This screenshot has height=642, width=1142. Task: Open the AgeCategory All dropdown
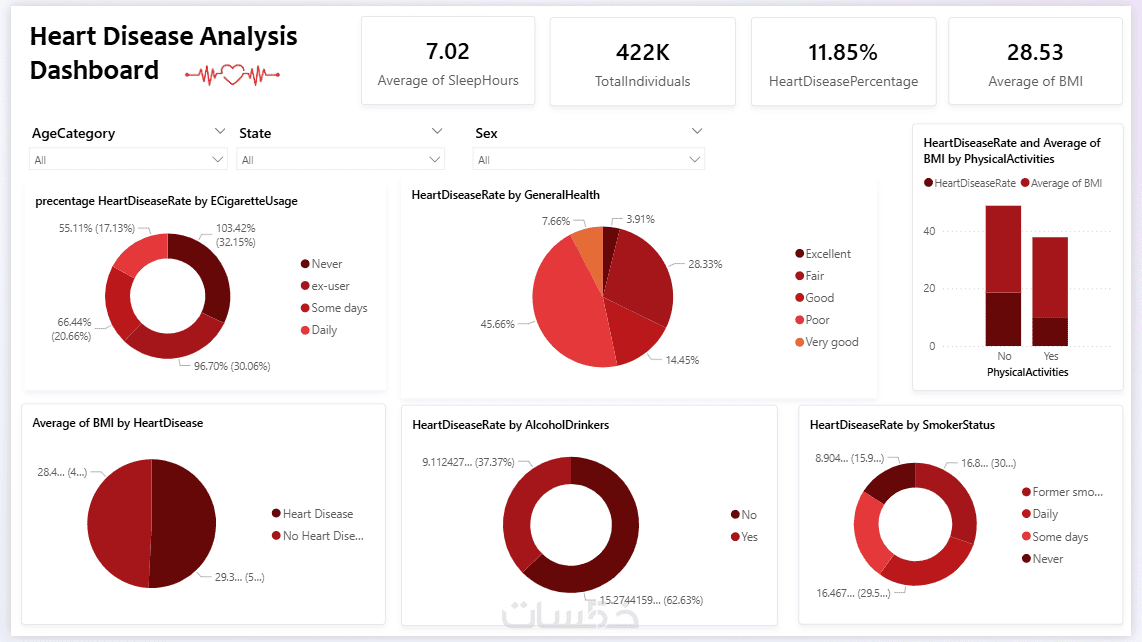tap(128, 160)
